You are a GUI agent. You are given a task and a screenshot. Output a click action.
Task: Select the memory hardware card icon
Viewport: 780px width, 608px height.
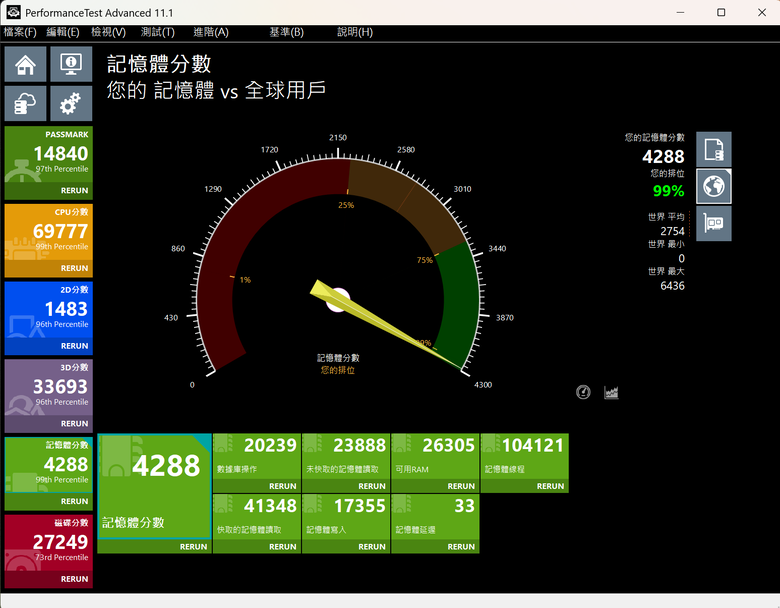point(713,223)
